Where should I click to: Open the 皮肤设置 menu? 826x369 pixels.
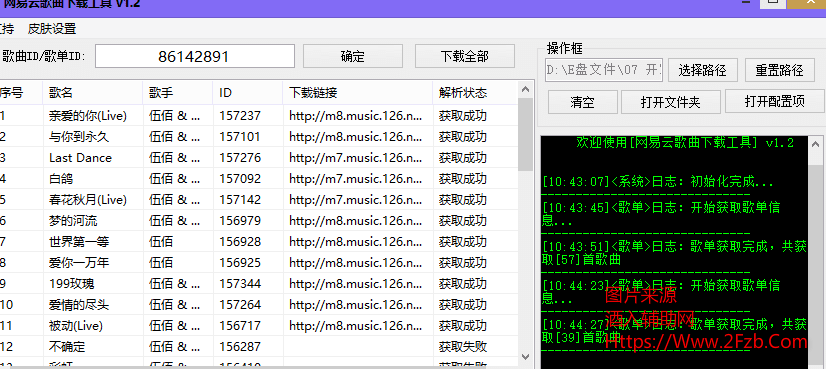(52, 28)
